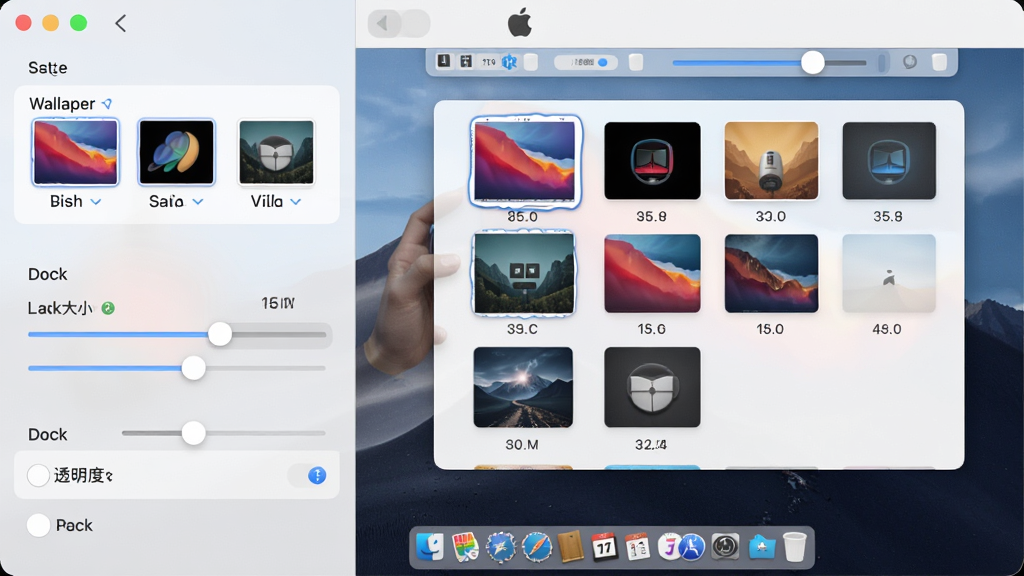Image resolution: width=1024 pixels, height=576 pixels.
Task: Select the red wallpaper thumbnail labeled 15.6
Action: pyautogui.click(x=652, y=274)
